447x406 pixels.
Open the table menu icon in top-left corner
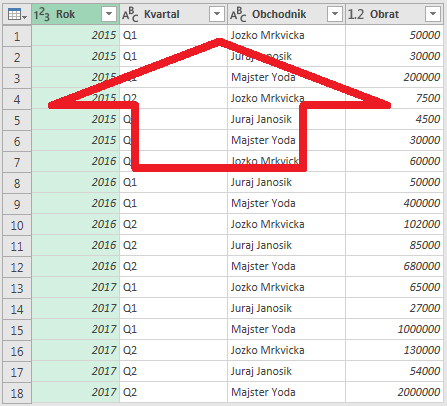pyautogui.click(x=17, y=14)
